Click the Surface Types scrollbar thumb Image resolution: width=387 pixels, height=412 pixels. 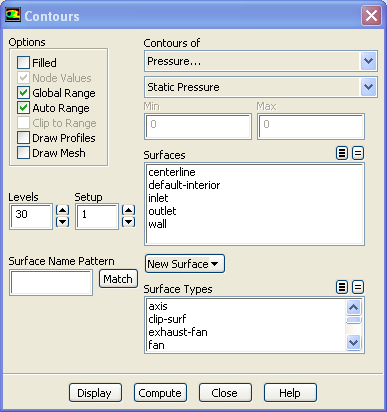point(353,320)
